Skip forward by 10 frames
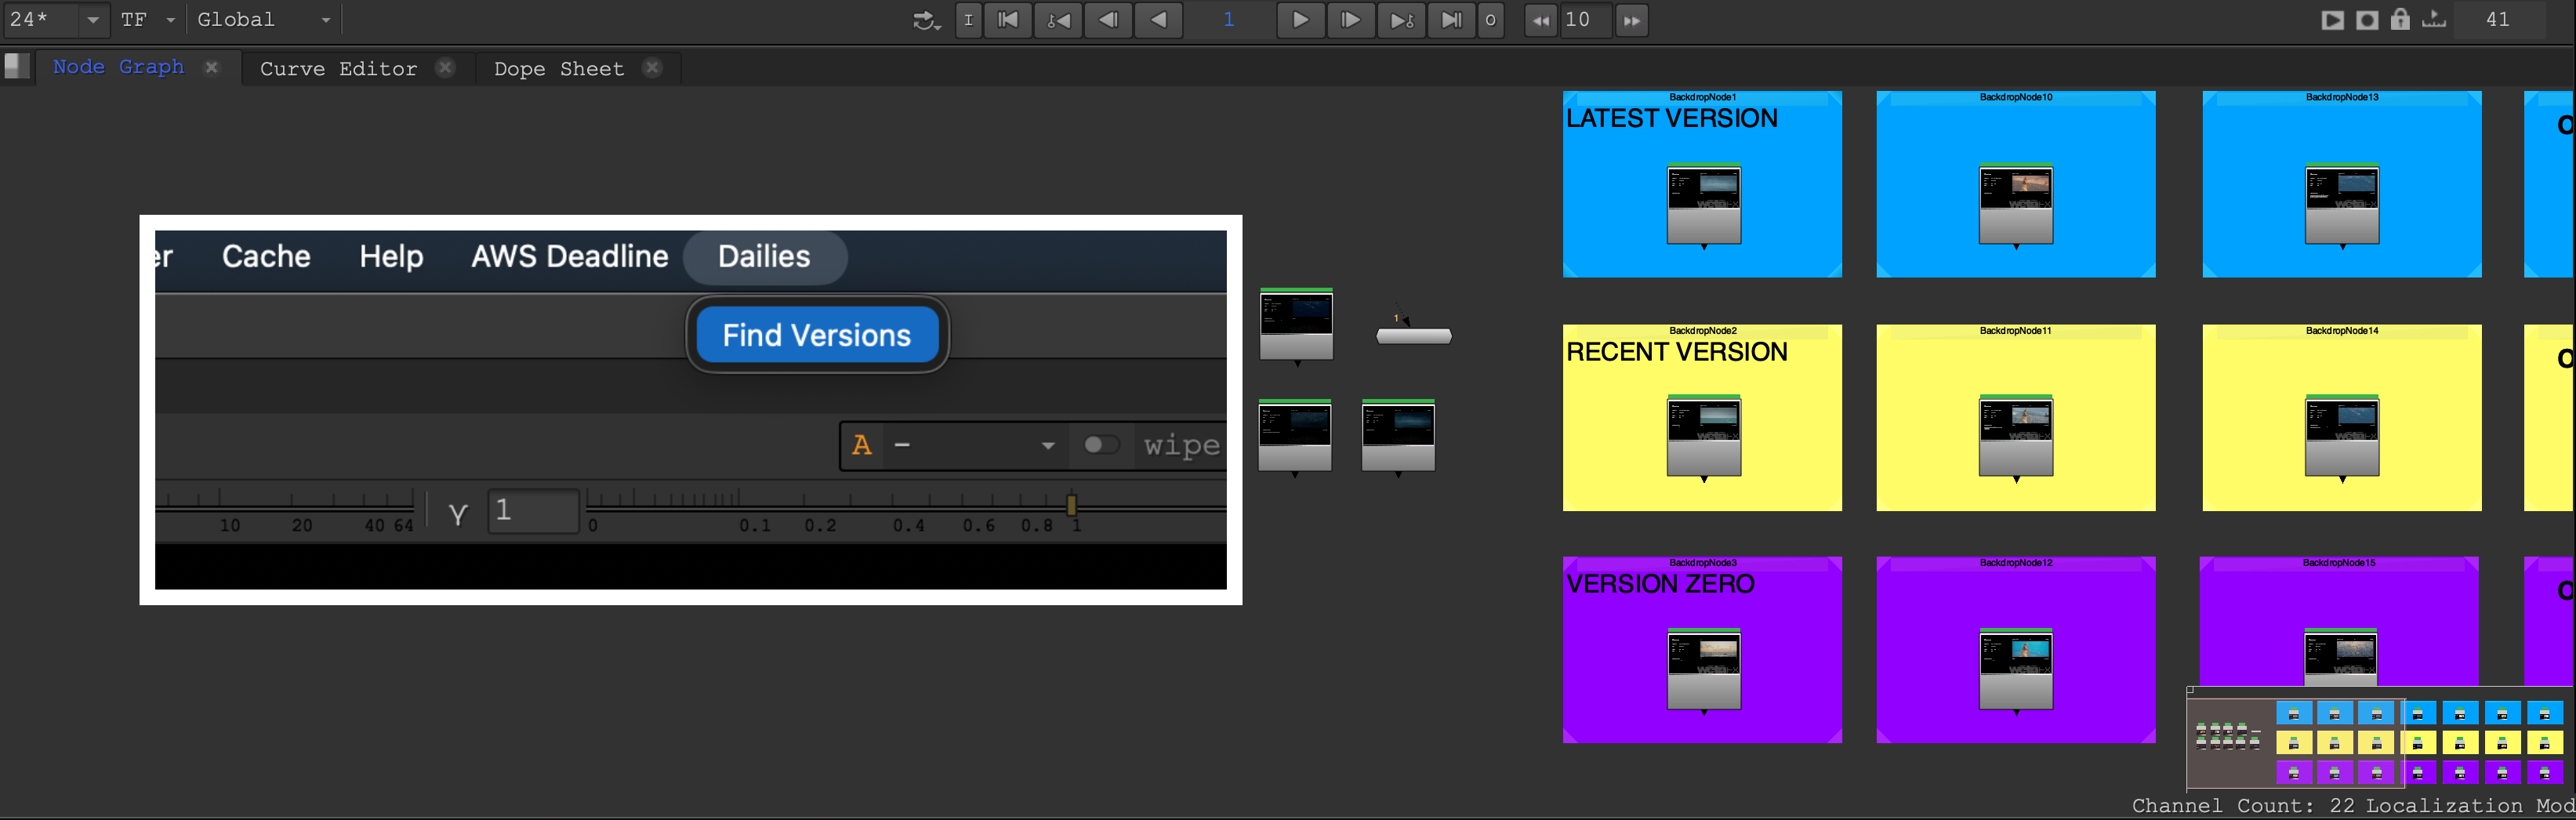 [x=1631, y=20]
